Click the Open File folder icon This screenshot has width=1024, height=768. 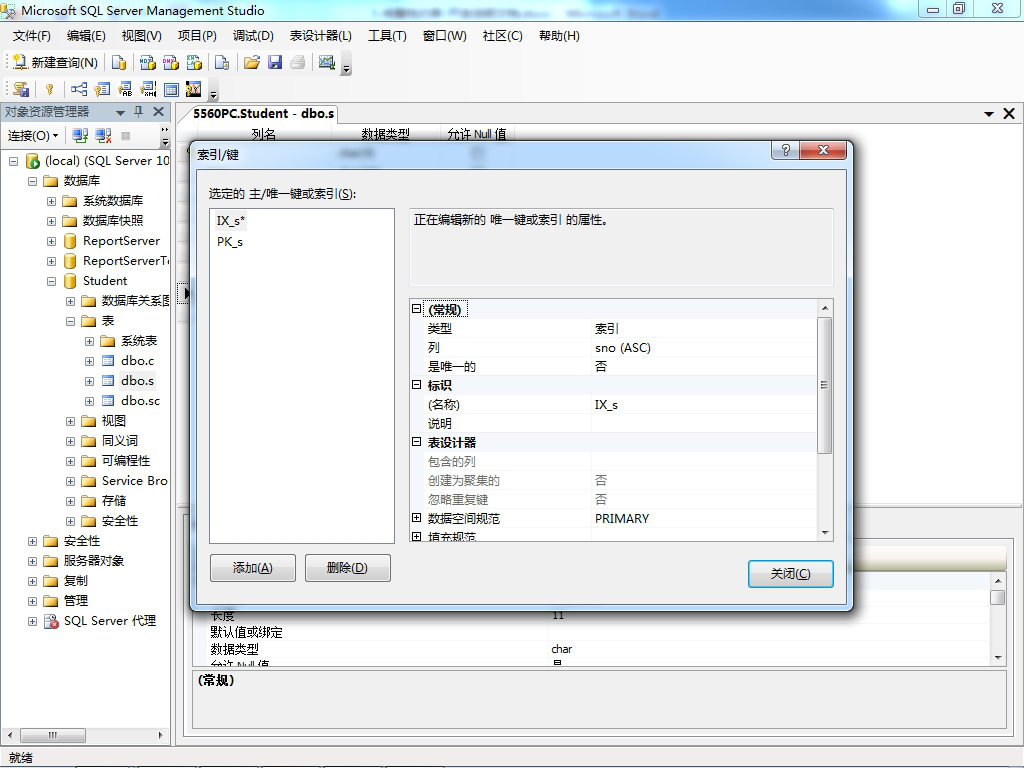click(x=251, y=62)
